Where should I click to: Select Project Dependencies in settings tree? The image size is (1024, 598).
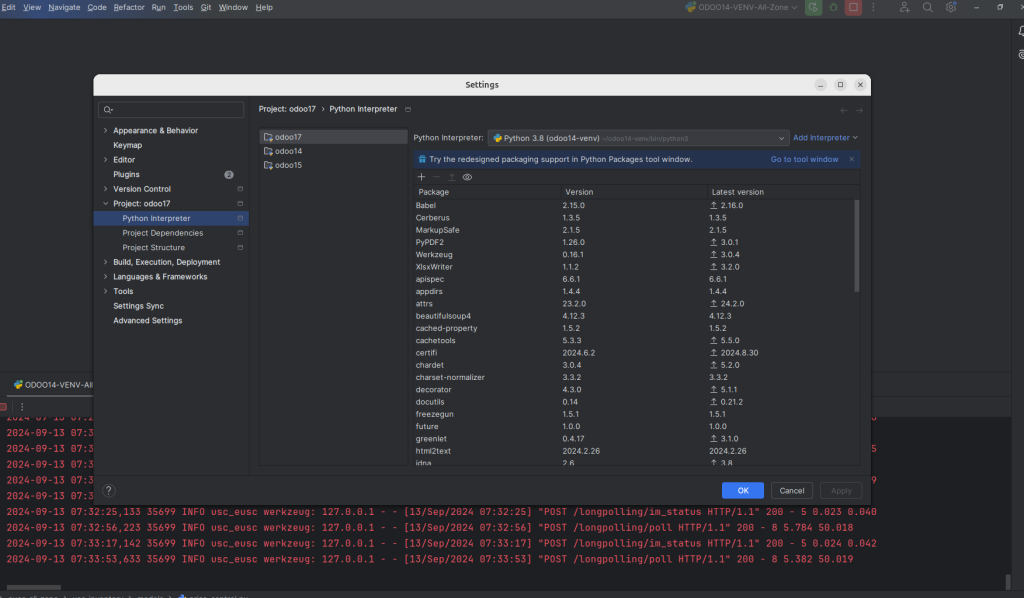pos(163,233)
